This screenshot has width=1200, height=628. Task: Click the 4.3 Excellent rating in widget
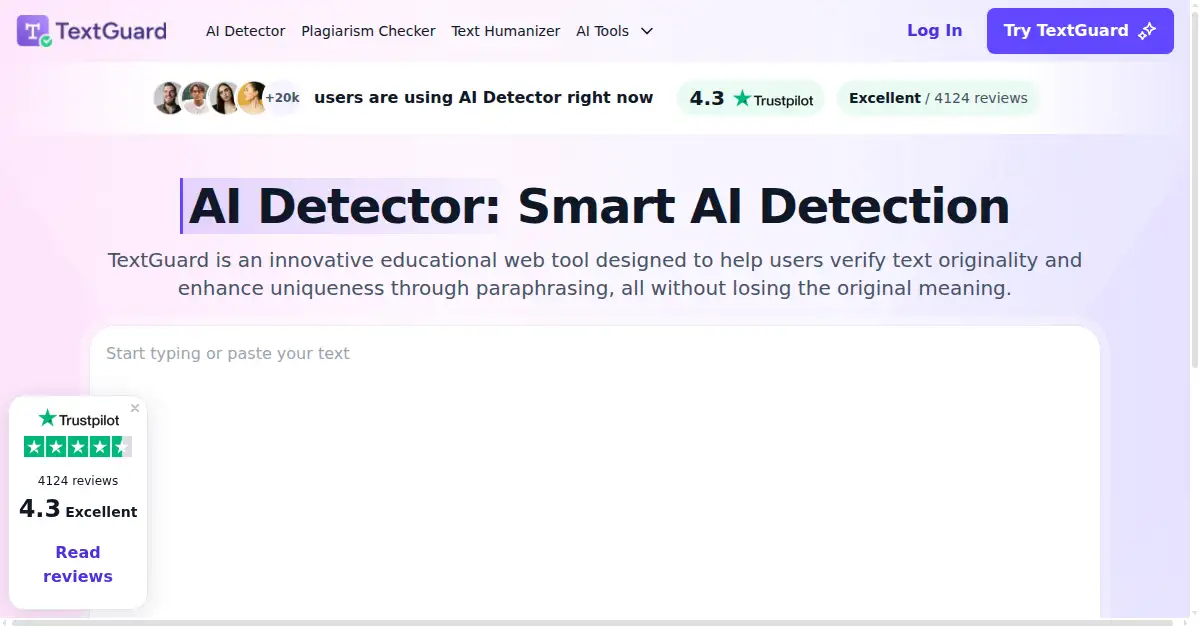(78, 509)
